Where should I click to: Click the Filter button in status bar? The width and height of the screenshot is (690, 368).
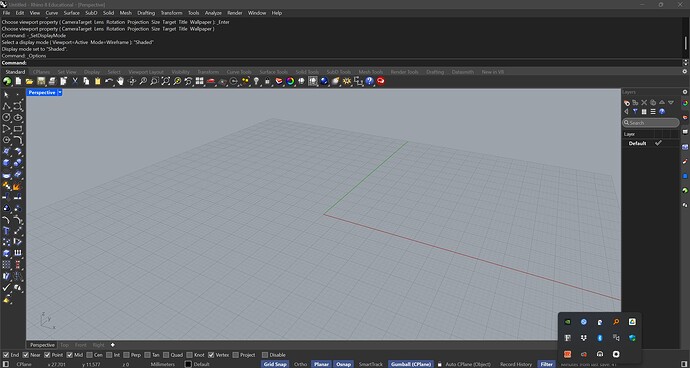pyautogui.click(x=546, y=364)
